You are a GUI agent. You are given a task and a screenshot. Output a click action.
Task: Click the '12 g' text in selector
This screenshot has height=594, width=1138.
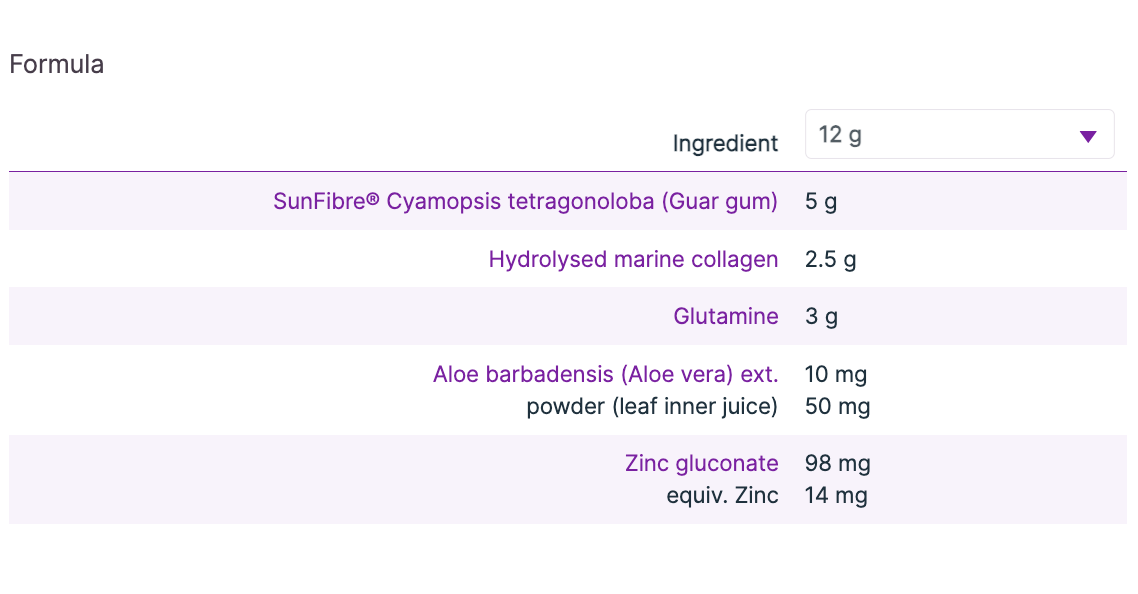coord(840,135)
